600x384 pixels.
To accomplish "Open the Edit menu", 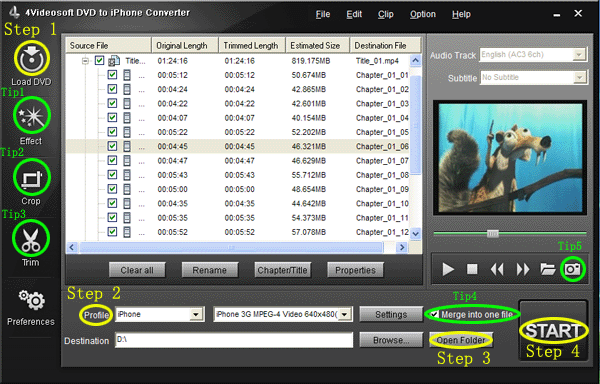I will (x=354, y=14).
